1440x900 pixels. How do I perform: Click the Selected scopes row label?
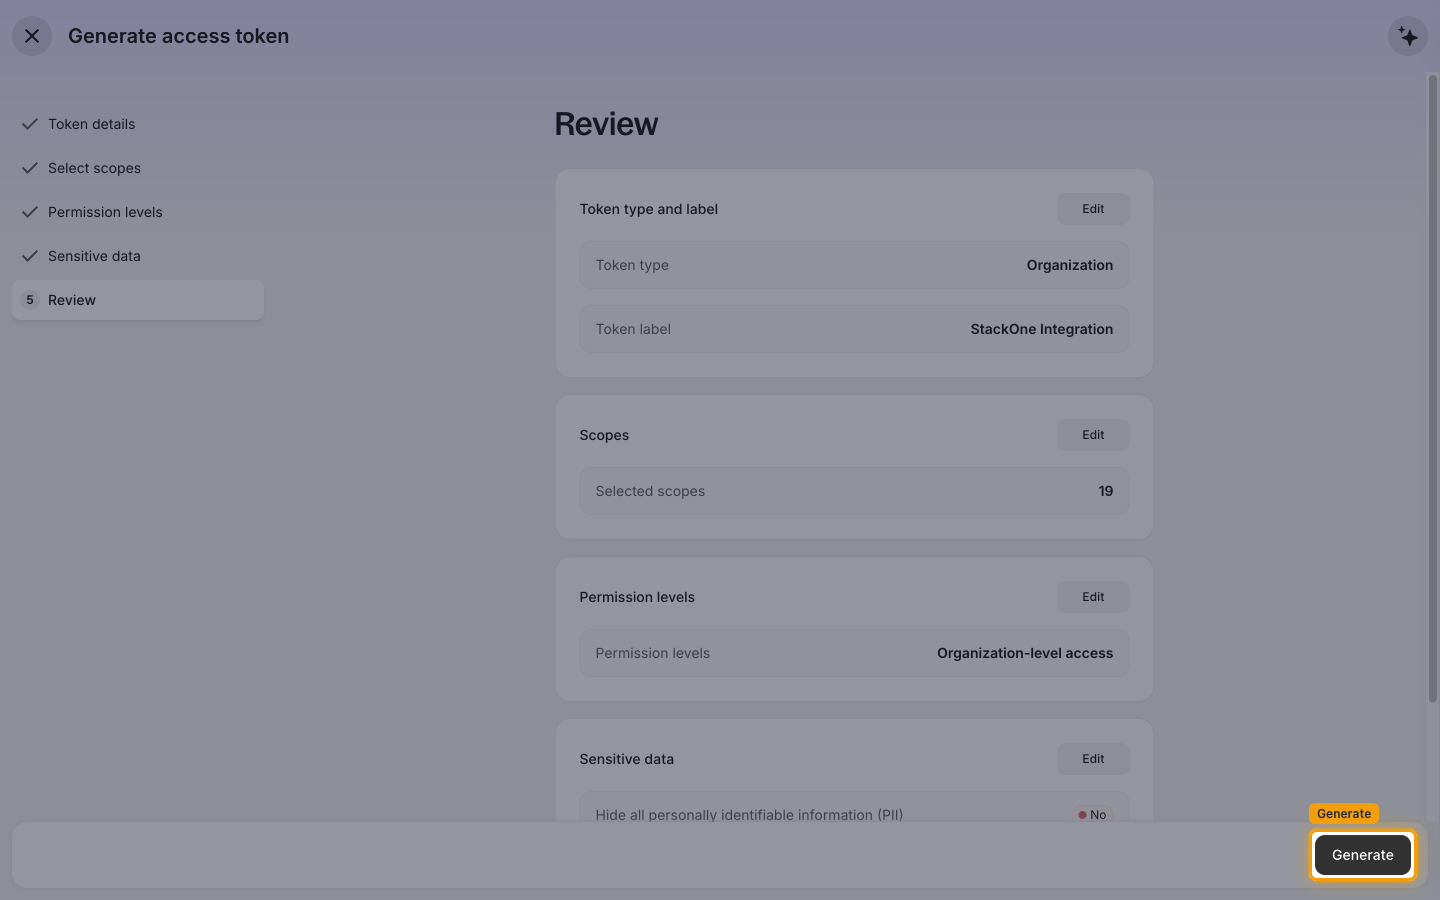coord(650,491)
